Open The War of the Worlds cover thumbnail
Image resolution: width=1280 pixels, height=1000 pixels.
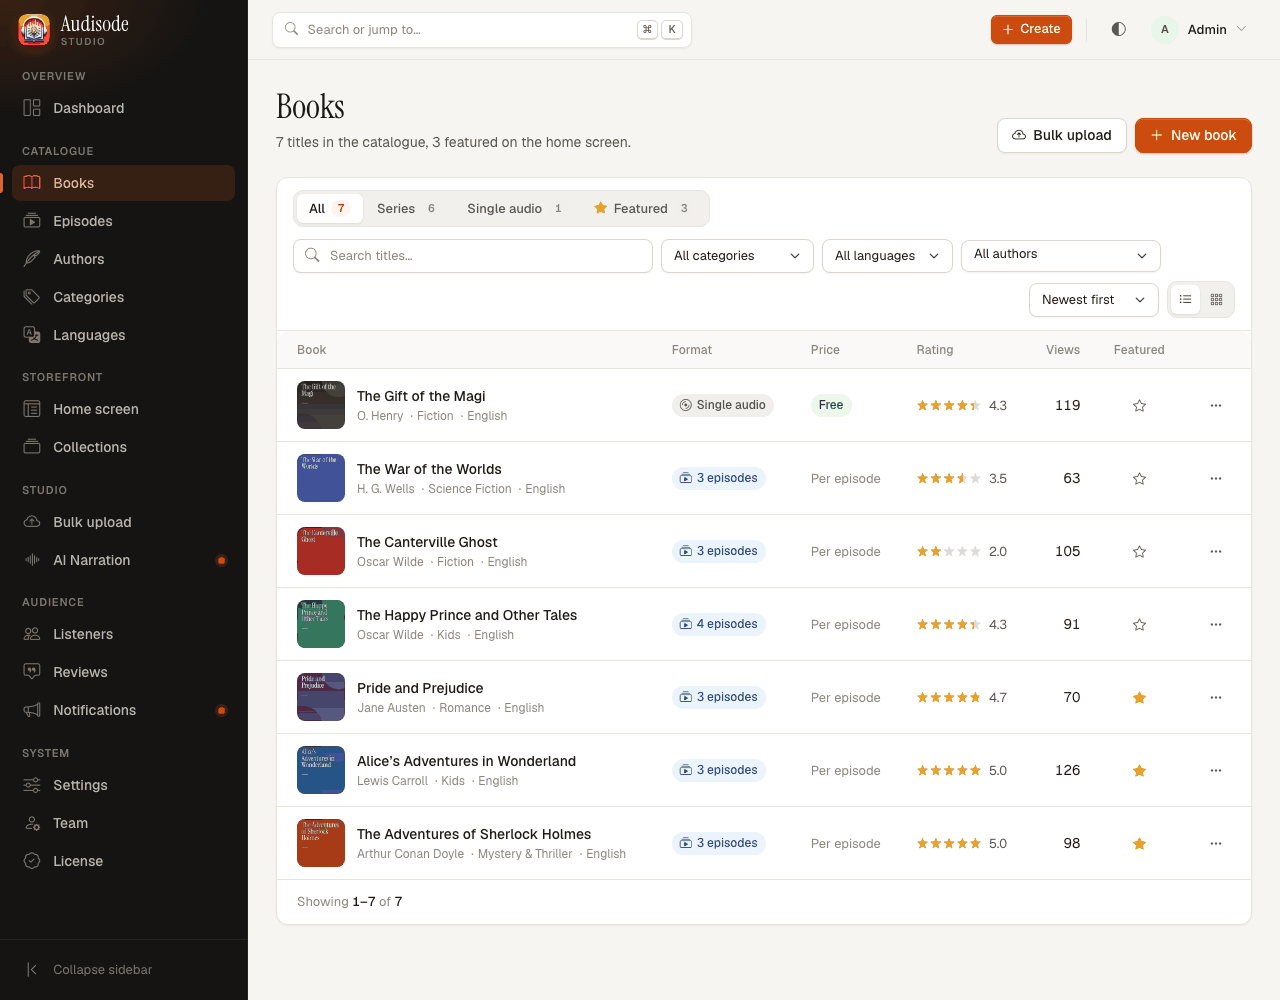(321, 478)
